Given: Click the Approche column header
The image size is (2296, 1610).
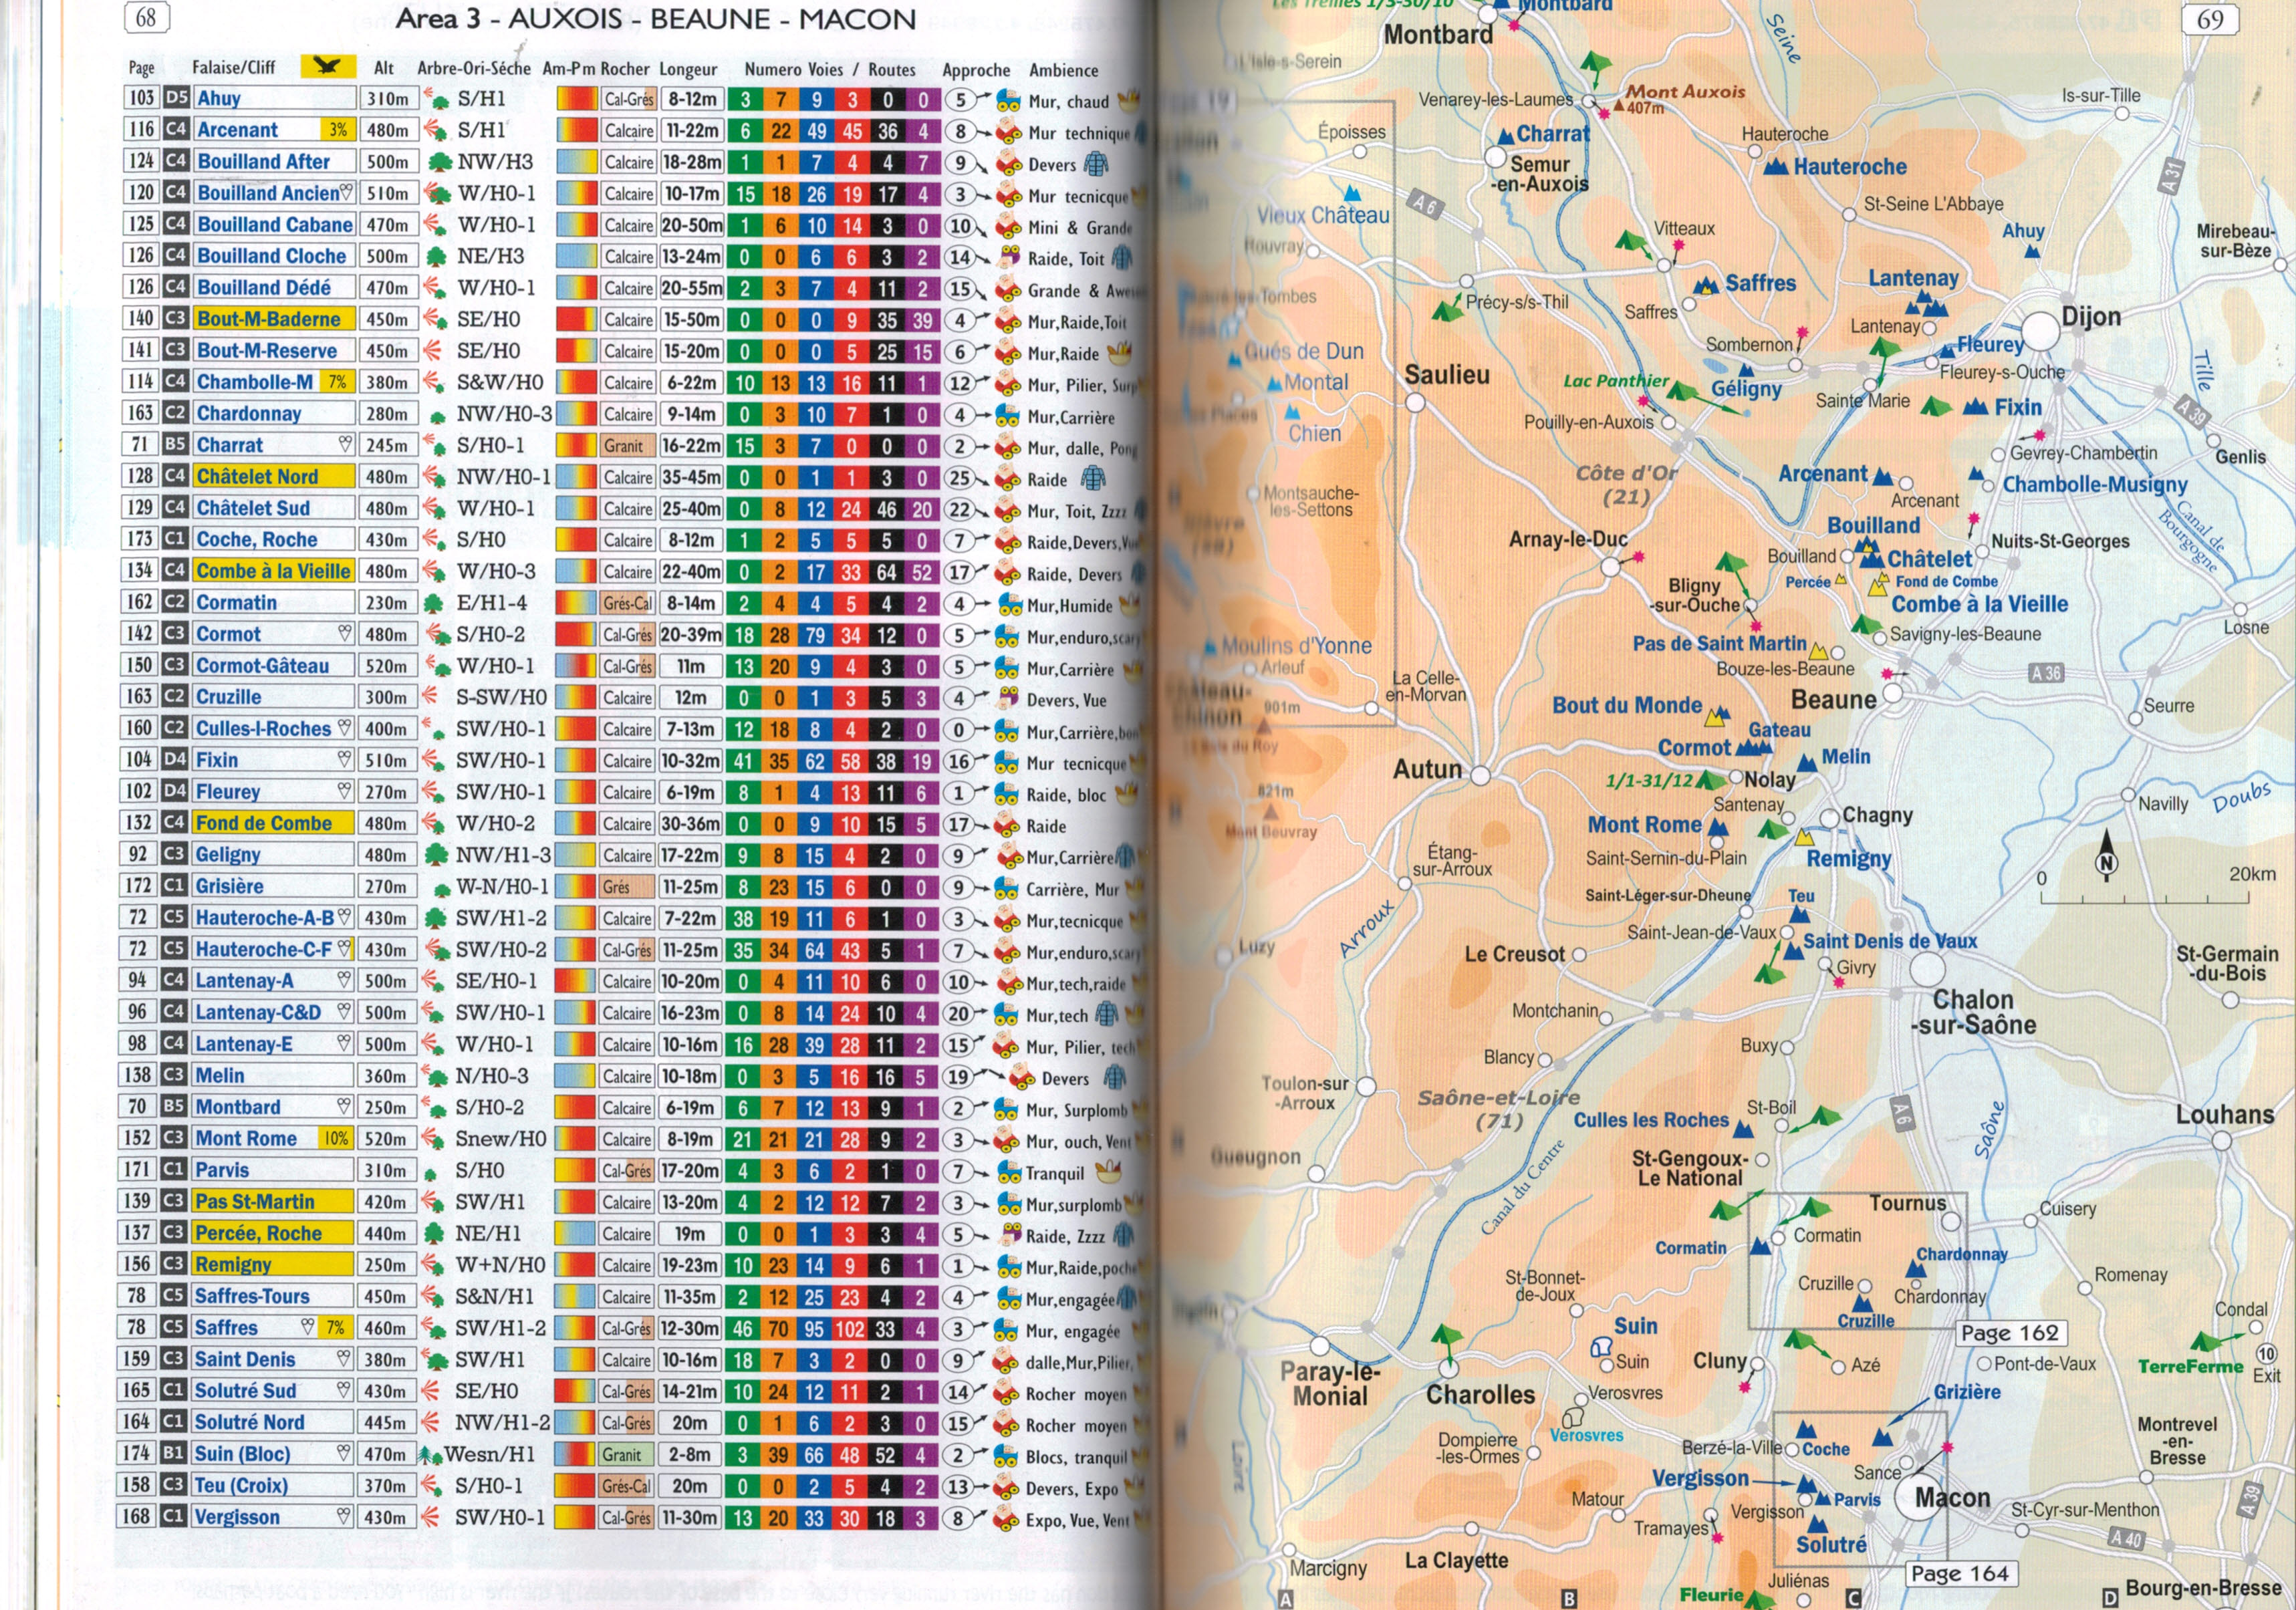Looking at the screenshot, I should 976,70.
